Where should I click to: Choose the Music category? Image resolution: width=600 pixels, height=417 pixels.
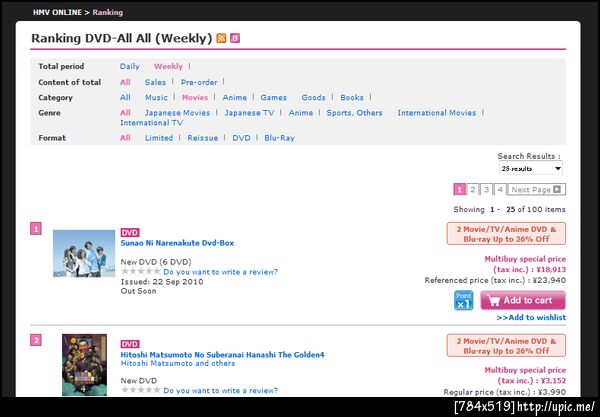[156, 98]
